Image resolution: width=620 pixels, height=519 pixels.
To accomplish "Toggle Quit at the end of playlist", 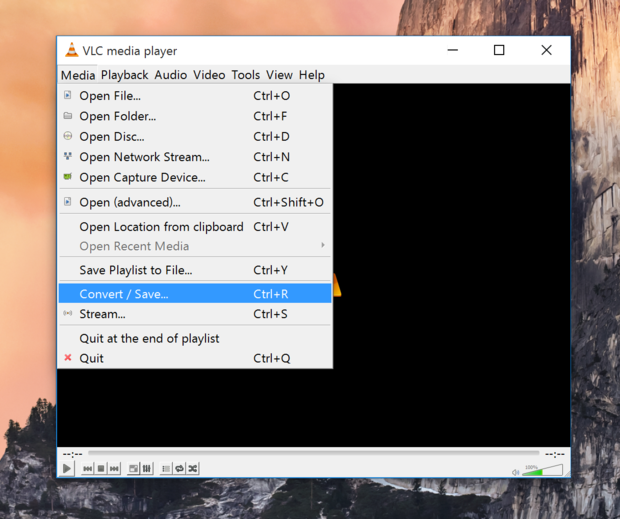I will coord(195,338).
